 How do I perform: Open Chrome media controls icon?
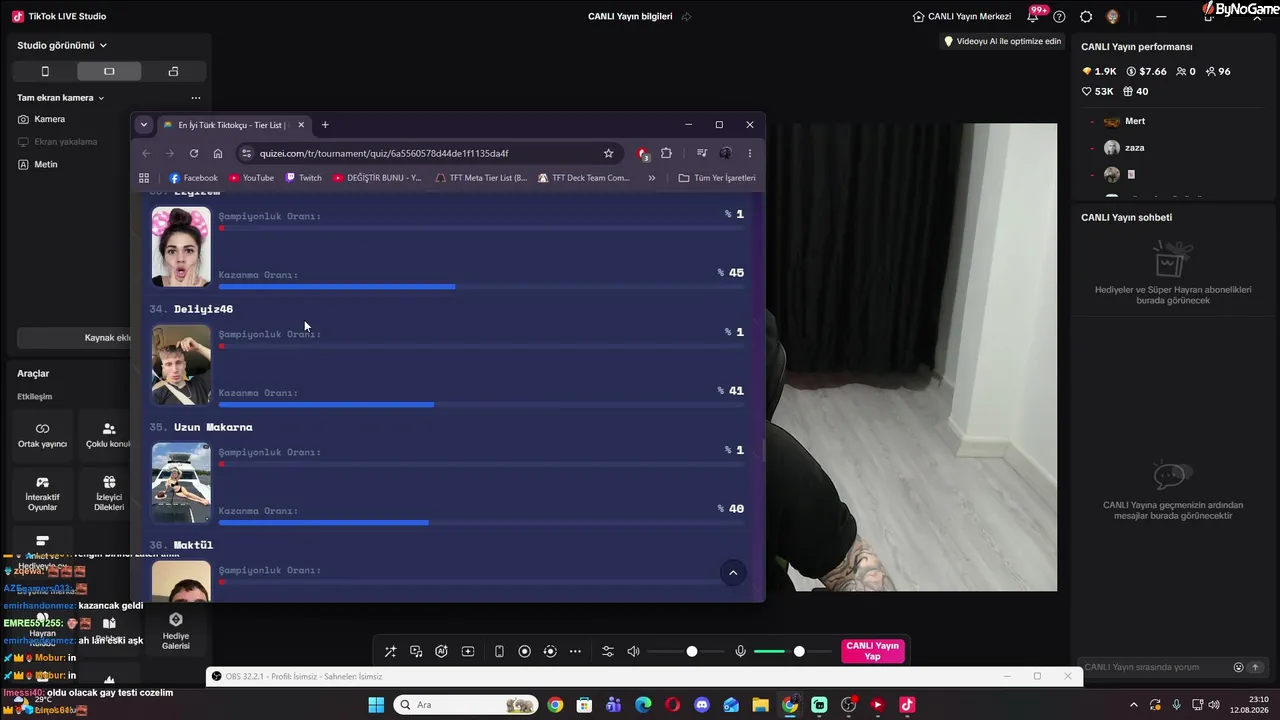[702, 153]
